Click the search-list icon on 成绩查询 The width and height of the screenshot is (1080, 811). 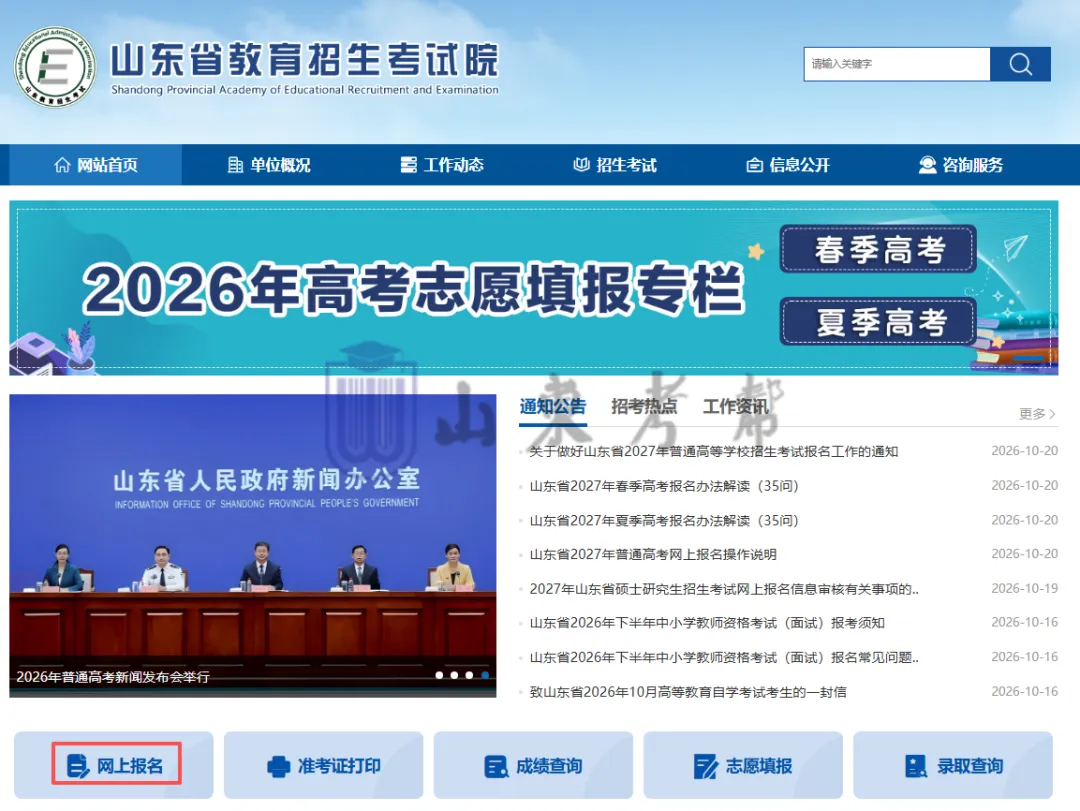pos(496,766)
